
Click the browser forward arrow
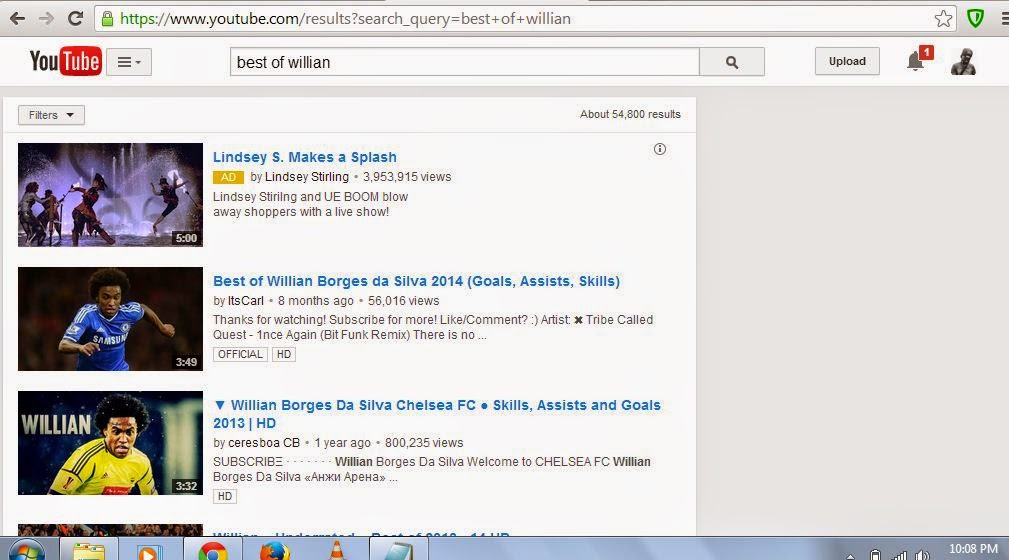coord(46,18)
